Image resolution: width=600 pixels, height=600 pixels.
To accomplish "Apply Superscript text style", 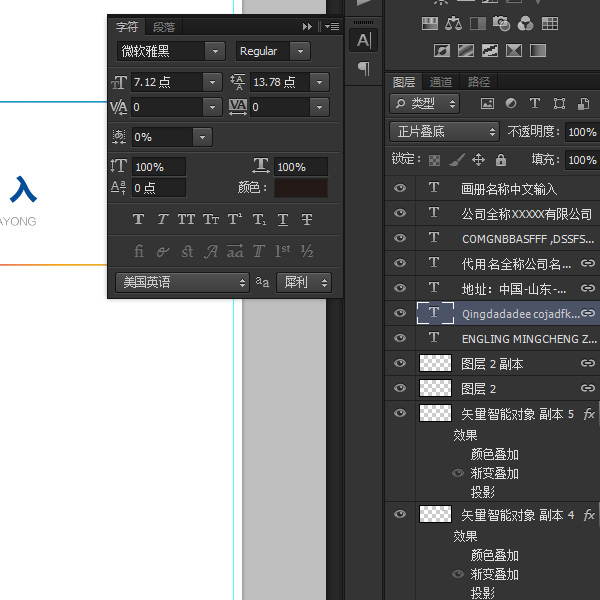I will coord(235,219).
